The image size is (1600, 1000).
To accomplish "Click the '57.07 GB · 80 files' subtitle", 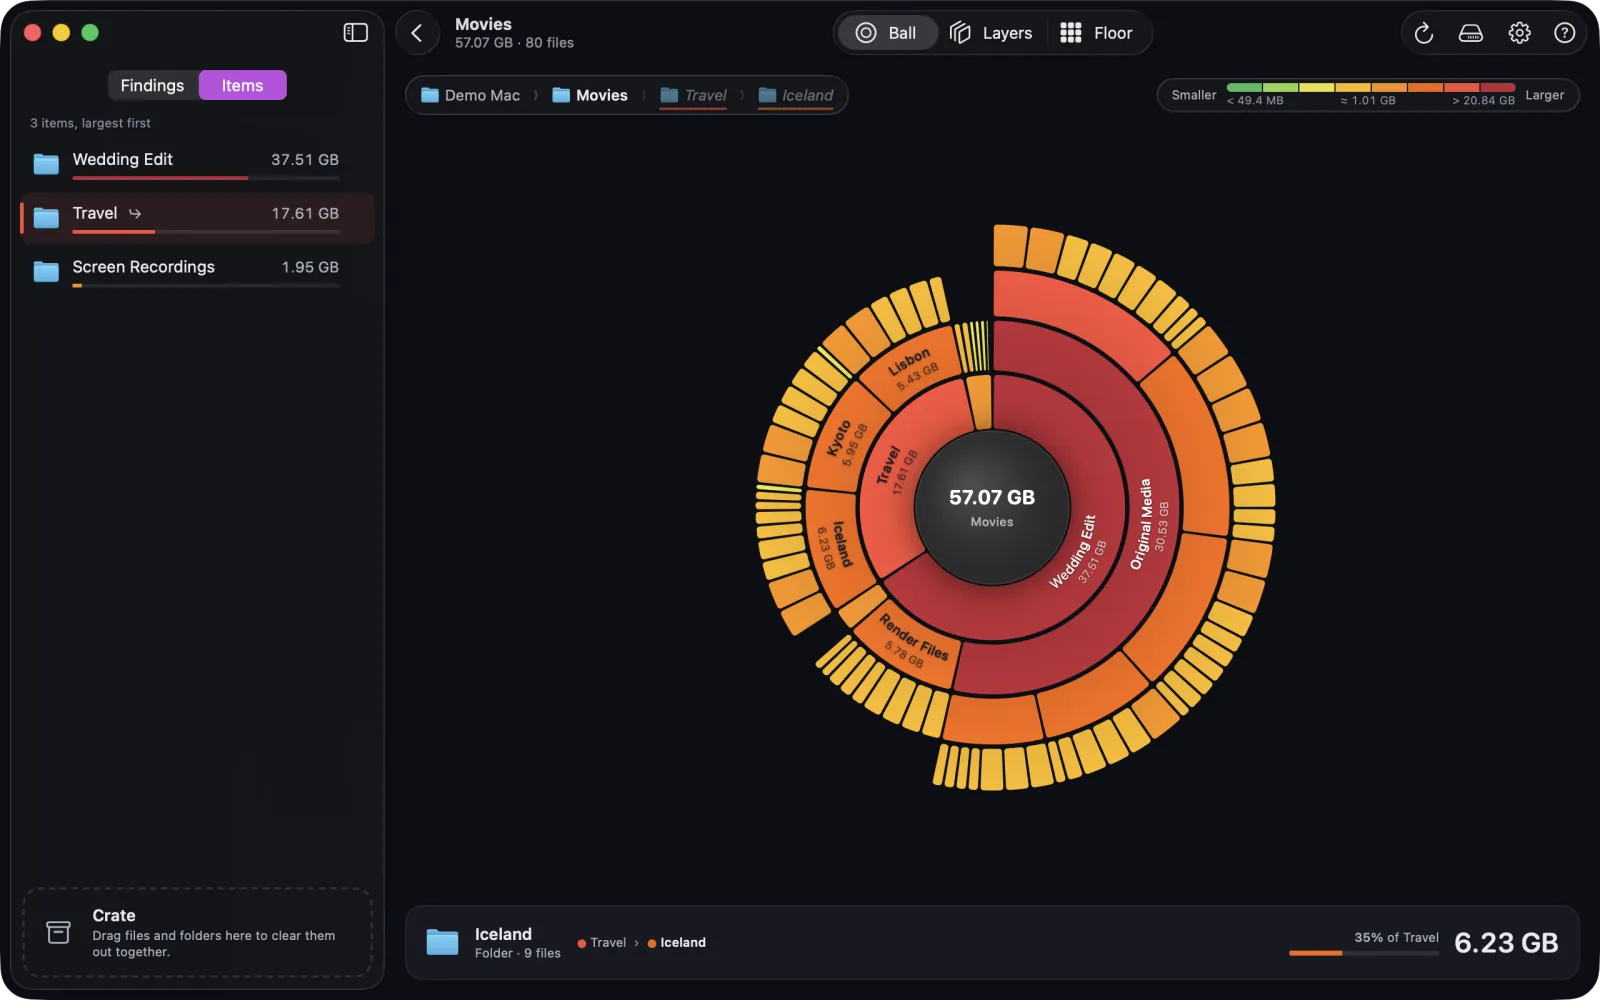I will 514,43.
